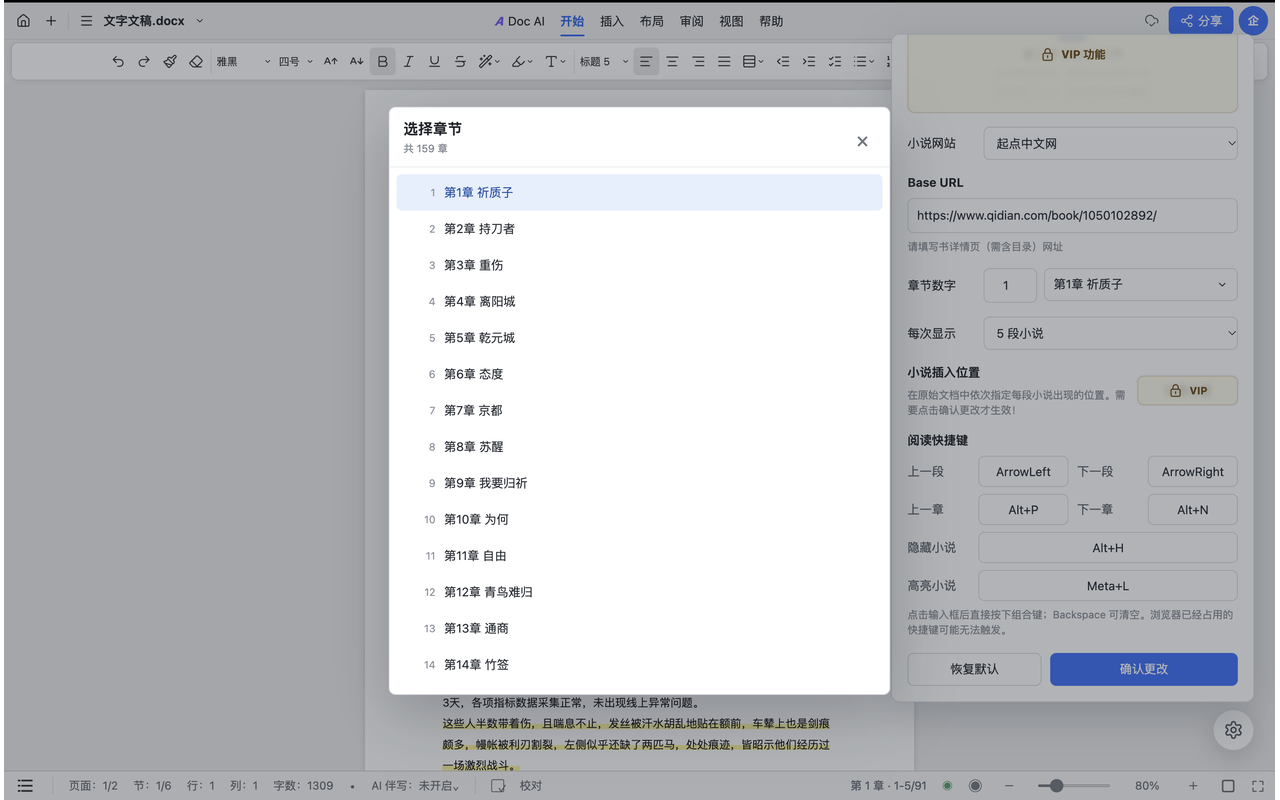Click the outline list icon in status bar

pyautogui.click(x=25, y=786)
